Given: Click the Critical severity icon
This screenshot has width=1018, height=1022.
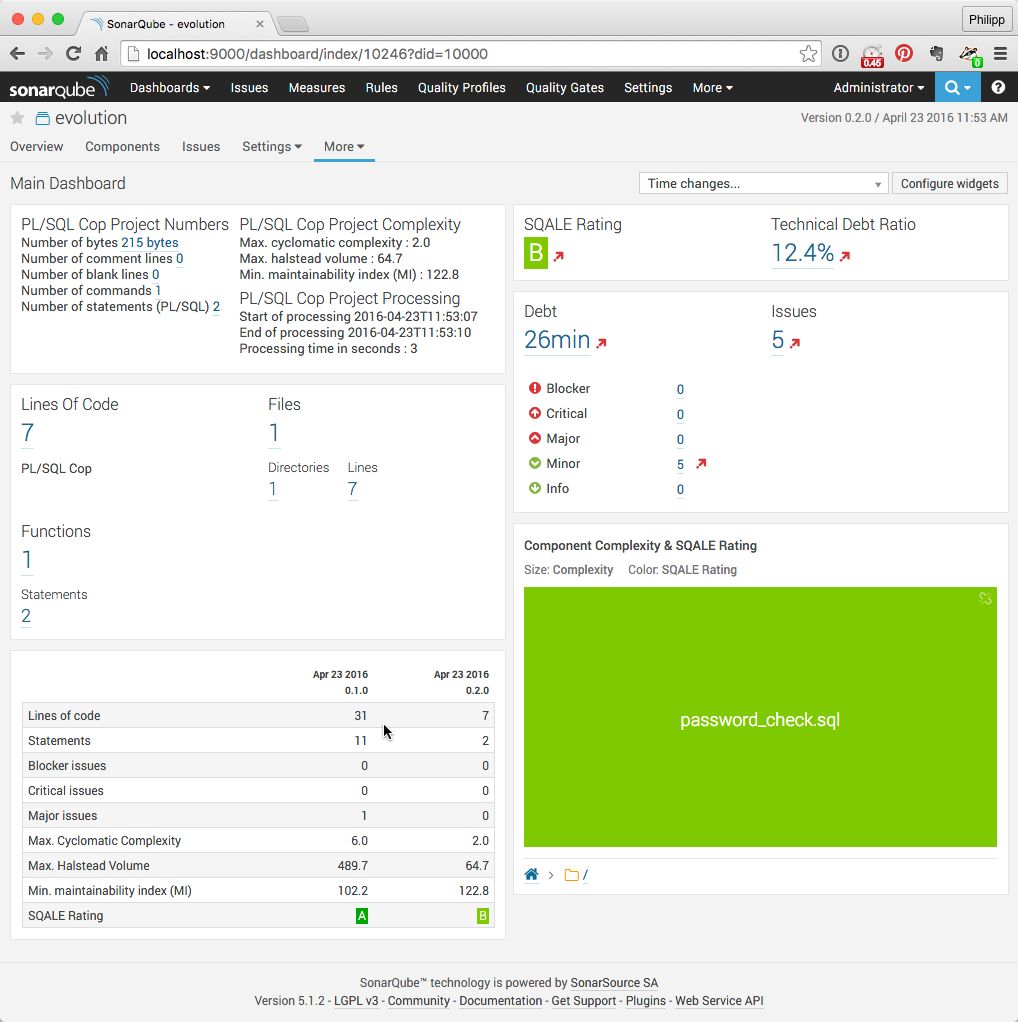Looking at the screenshot, I should (534, 413).
